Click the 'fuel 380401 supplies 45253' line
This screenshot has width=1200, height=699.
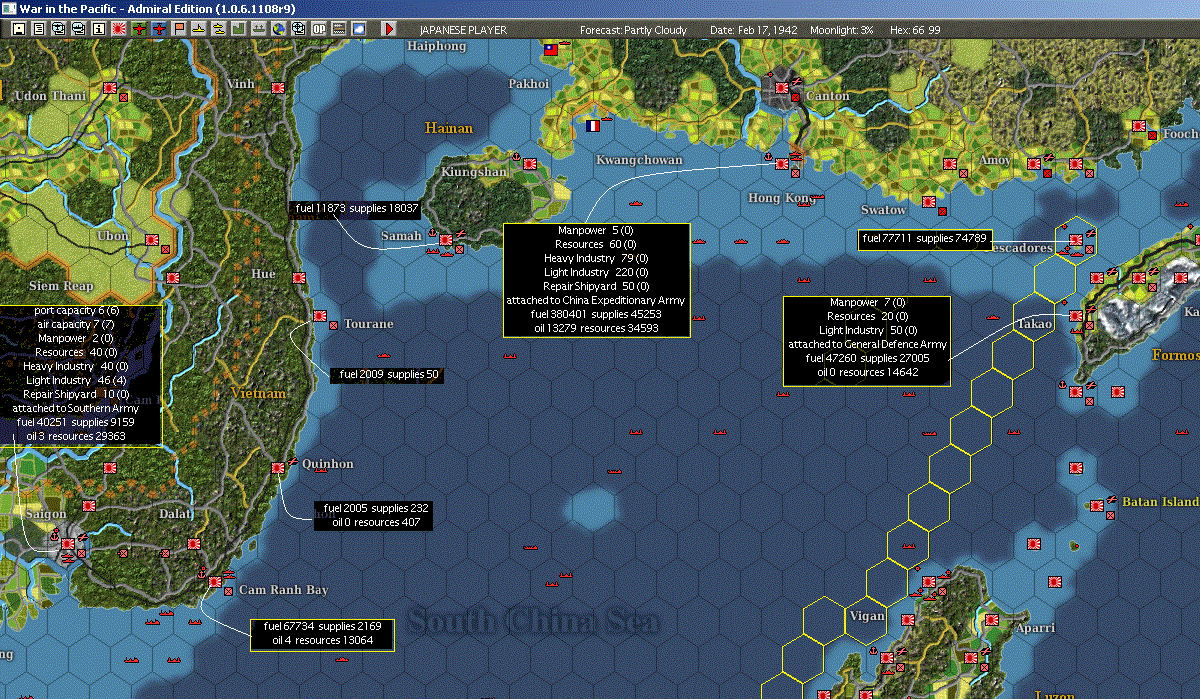pyautogui.click(x=596, y=314)
